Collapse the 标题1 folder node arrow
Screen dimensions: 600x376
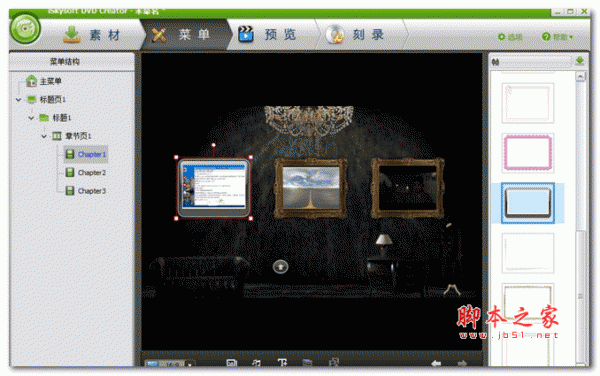pos(31,118)
